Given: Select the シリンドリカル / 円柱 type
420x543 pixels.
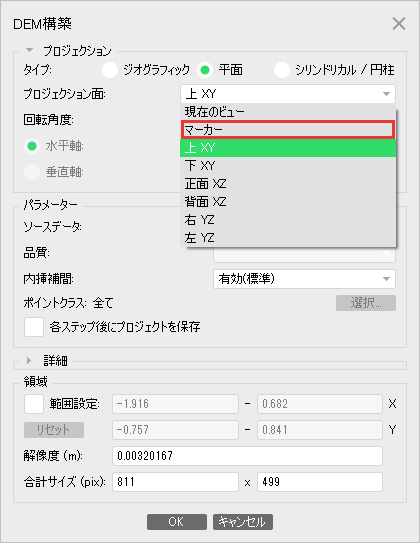Looking at the screenshot, I should 282,70.
